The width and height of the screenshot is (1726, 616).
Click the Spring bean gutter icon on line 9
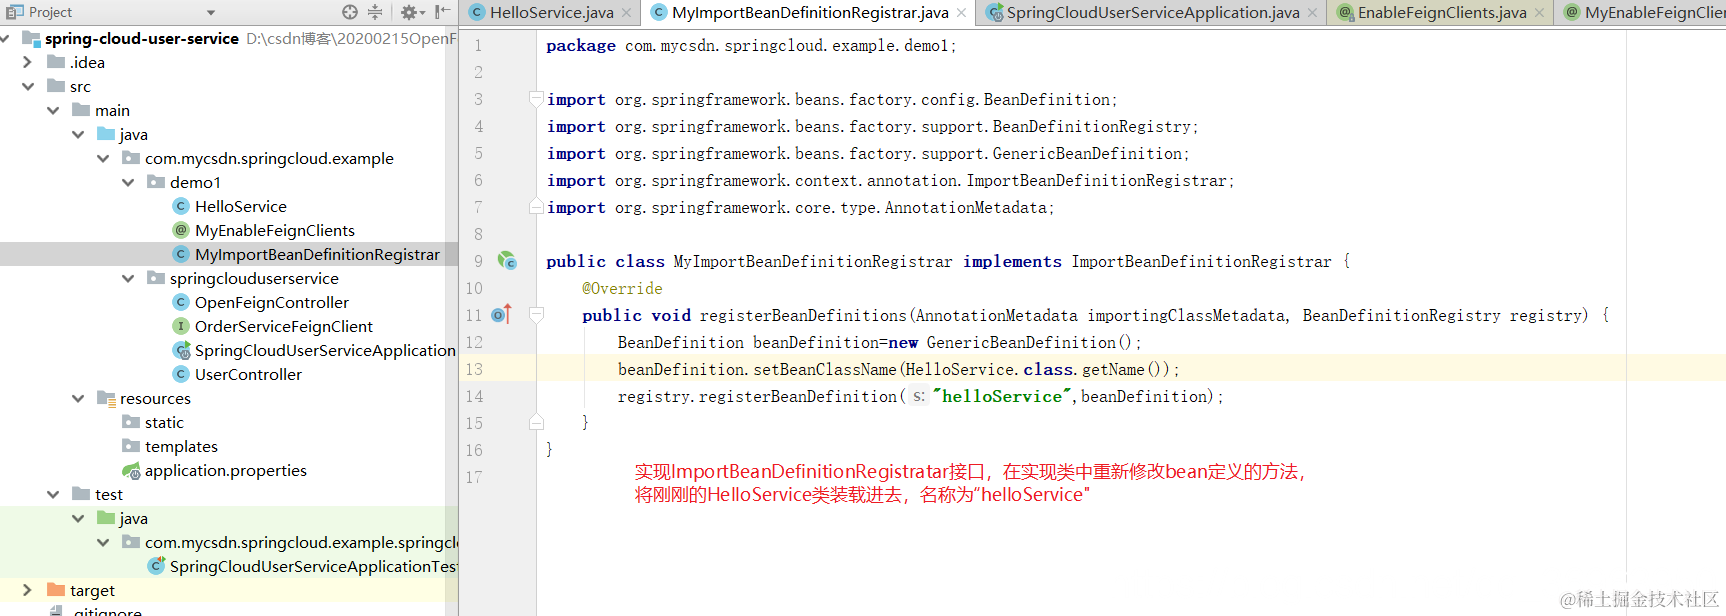point(507,261)
